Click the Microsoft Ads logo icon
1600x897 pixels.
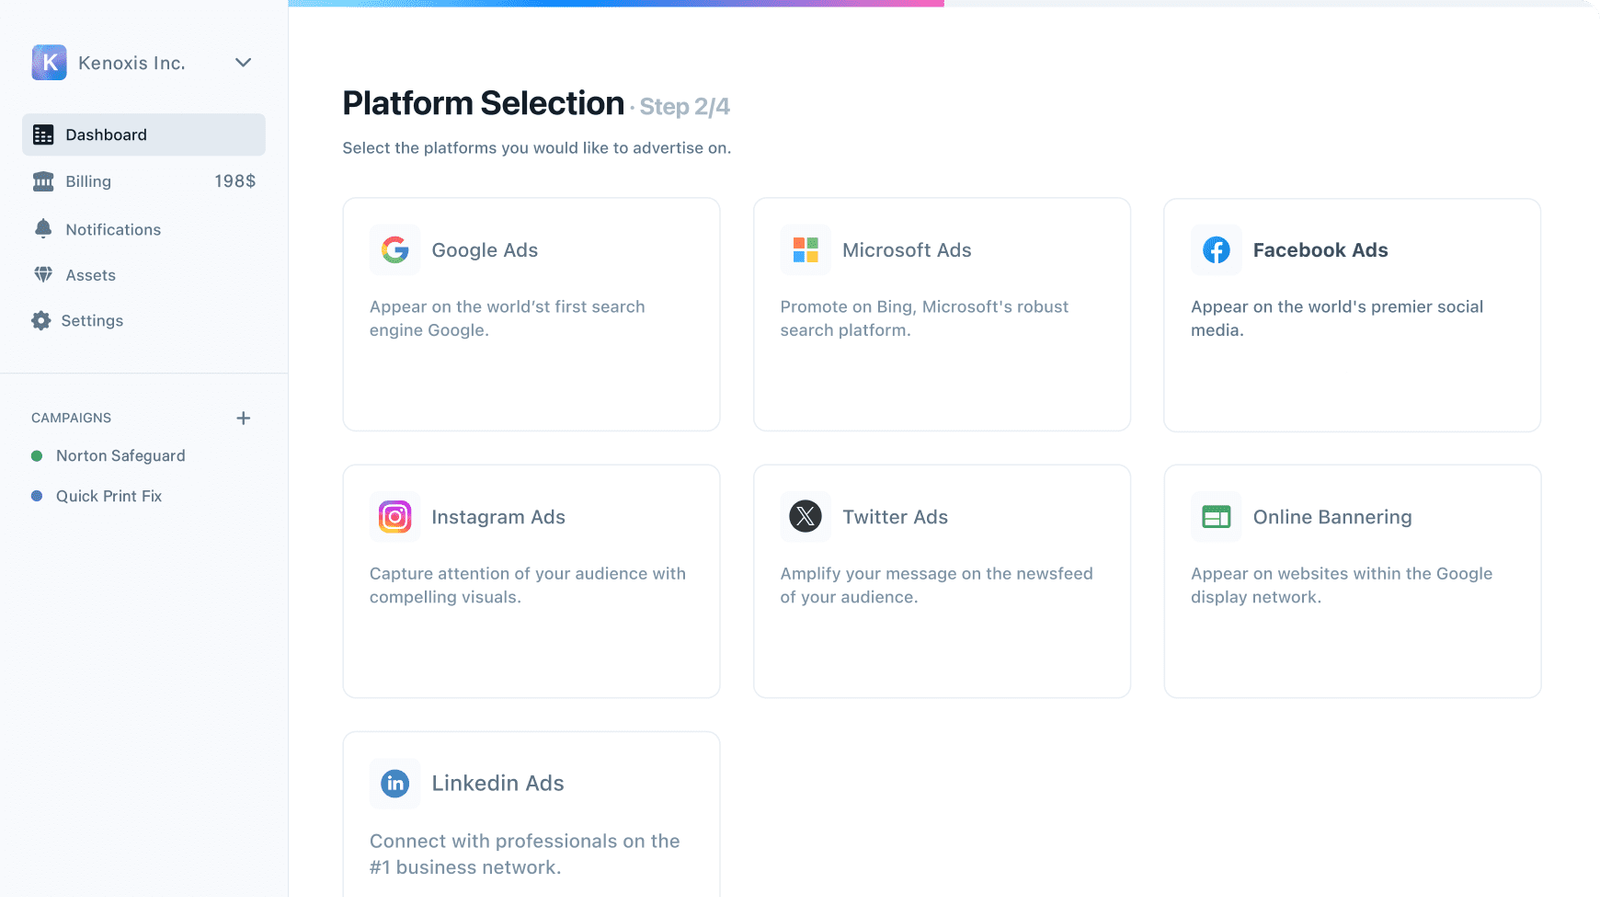(805, 250)
